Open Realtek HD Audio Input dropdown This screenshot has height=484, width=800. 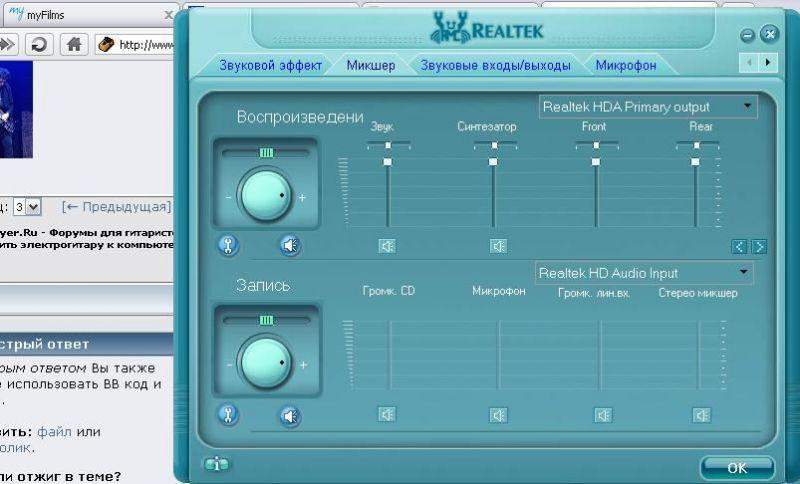743,272
